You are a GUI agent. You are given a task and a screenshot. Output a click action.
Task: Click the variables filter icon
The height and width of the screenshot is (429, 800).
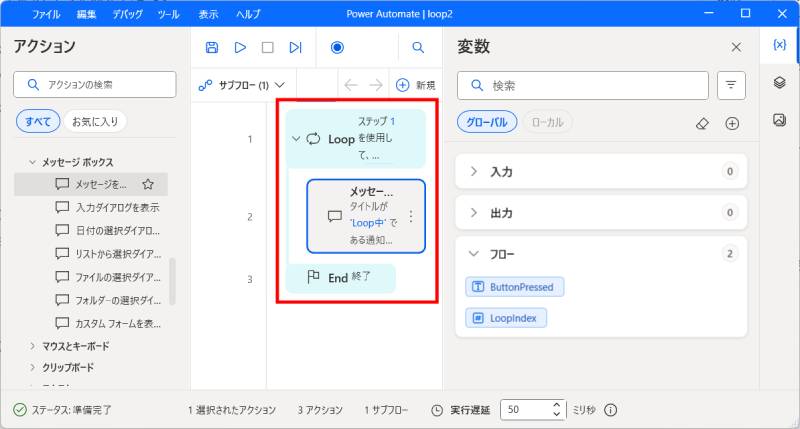tap(731, 85)
